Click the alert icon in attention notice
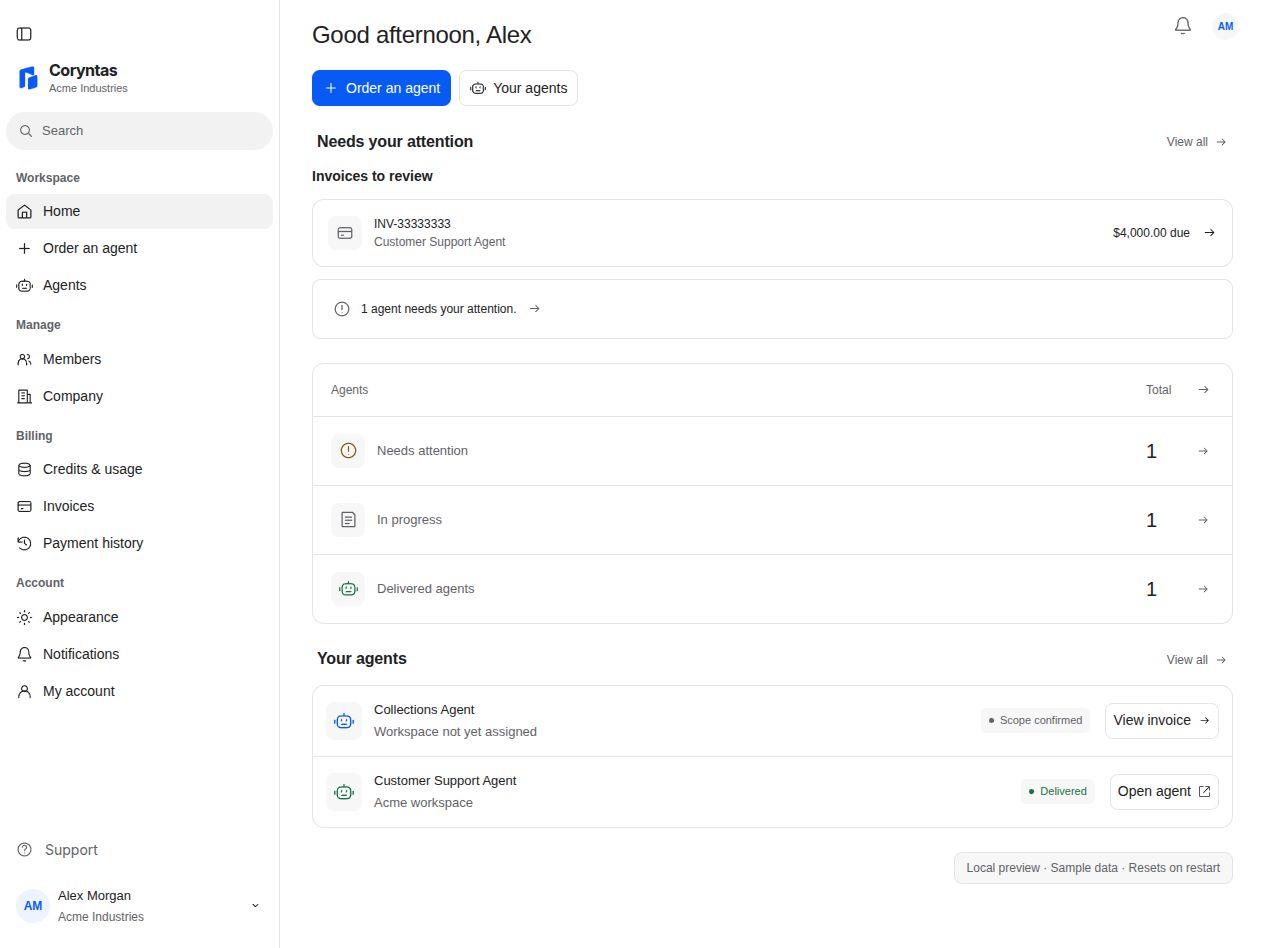Viewport: 1265px width, 948px height. 342,309
